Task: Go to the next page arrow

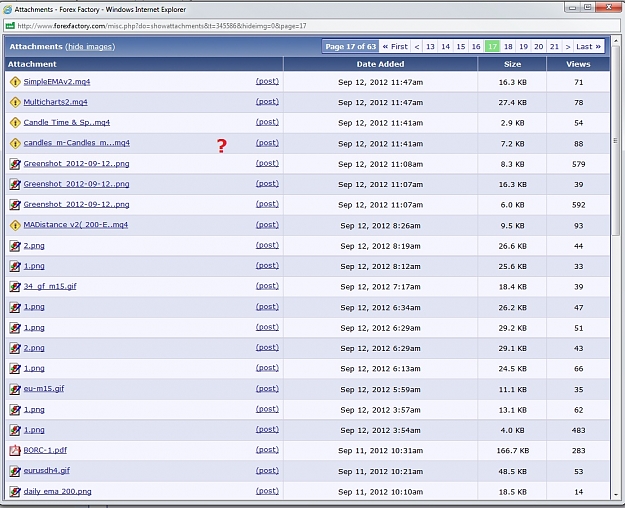Action: (x=568, y=47)
